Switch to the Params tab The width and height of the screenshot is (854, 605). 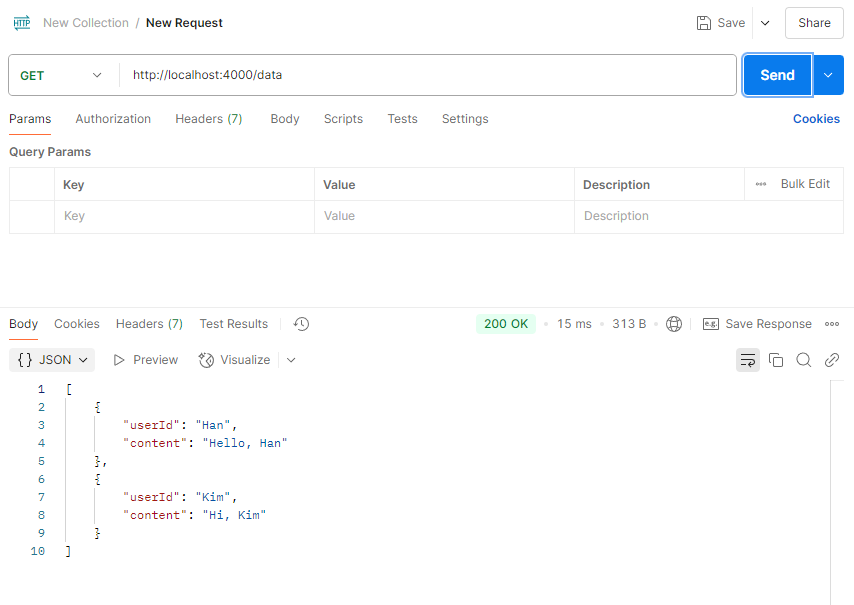[x=30, y=119]
